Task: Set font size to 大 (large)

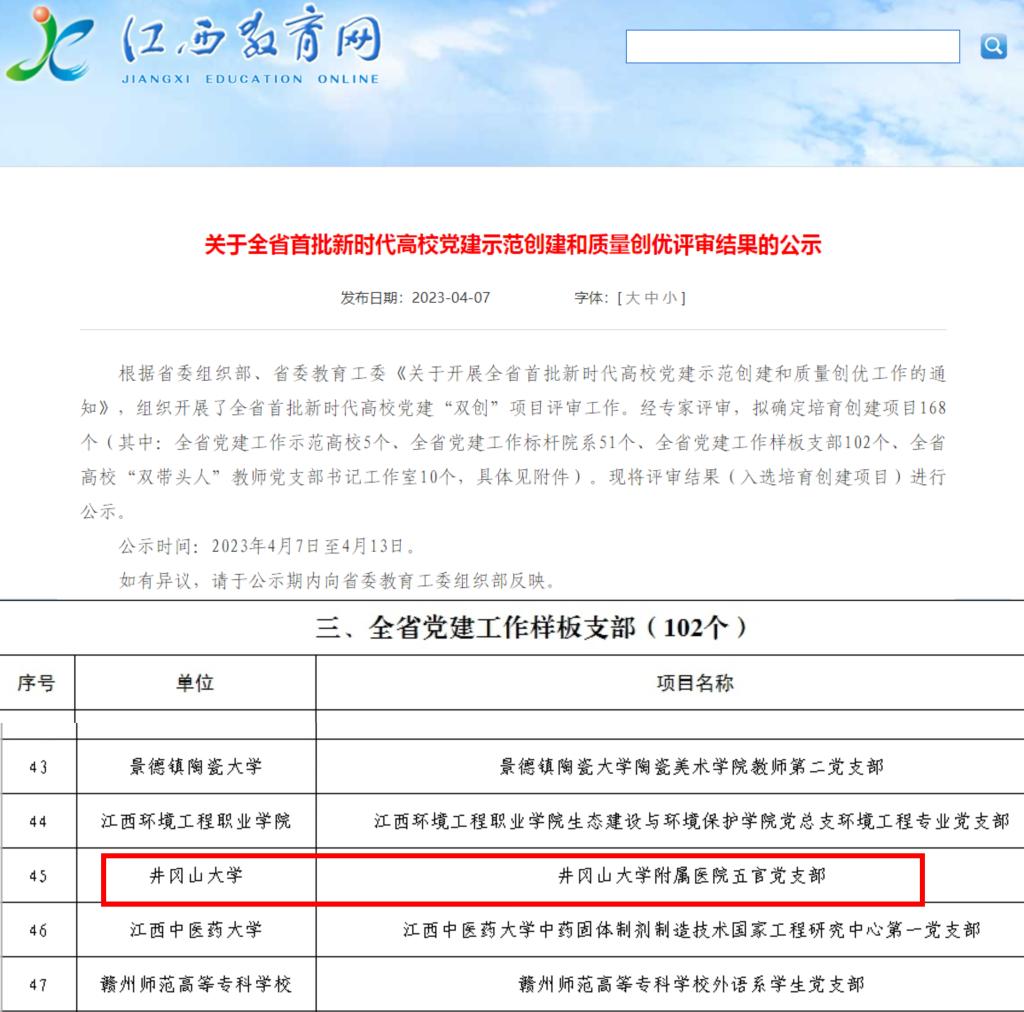Action: click(632, 298)
